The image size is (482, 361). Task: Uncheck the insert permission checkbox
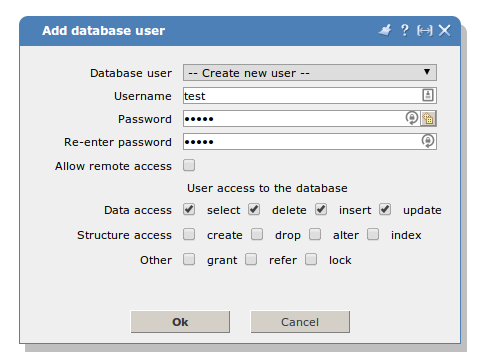click(x=321, y=210)
